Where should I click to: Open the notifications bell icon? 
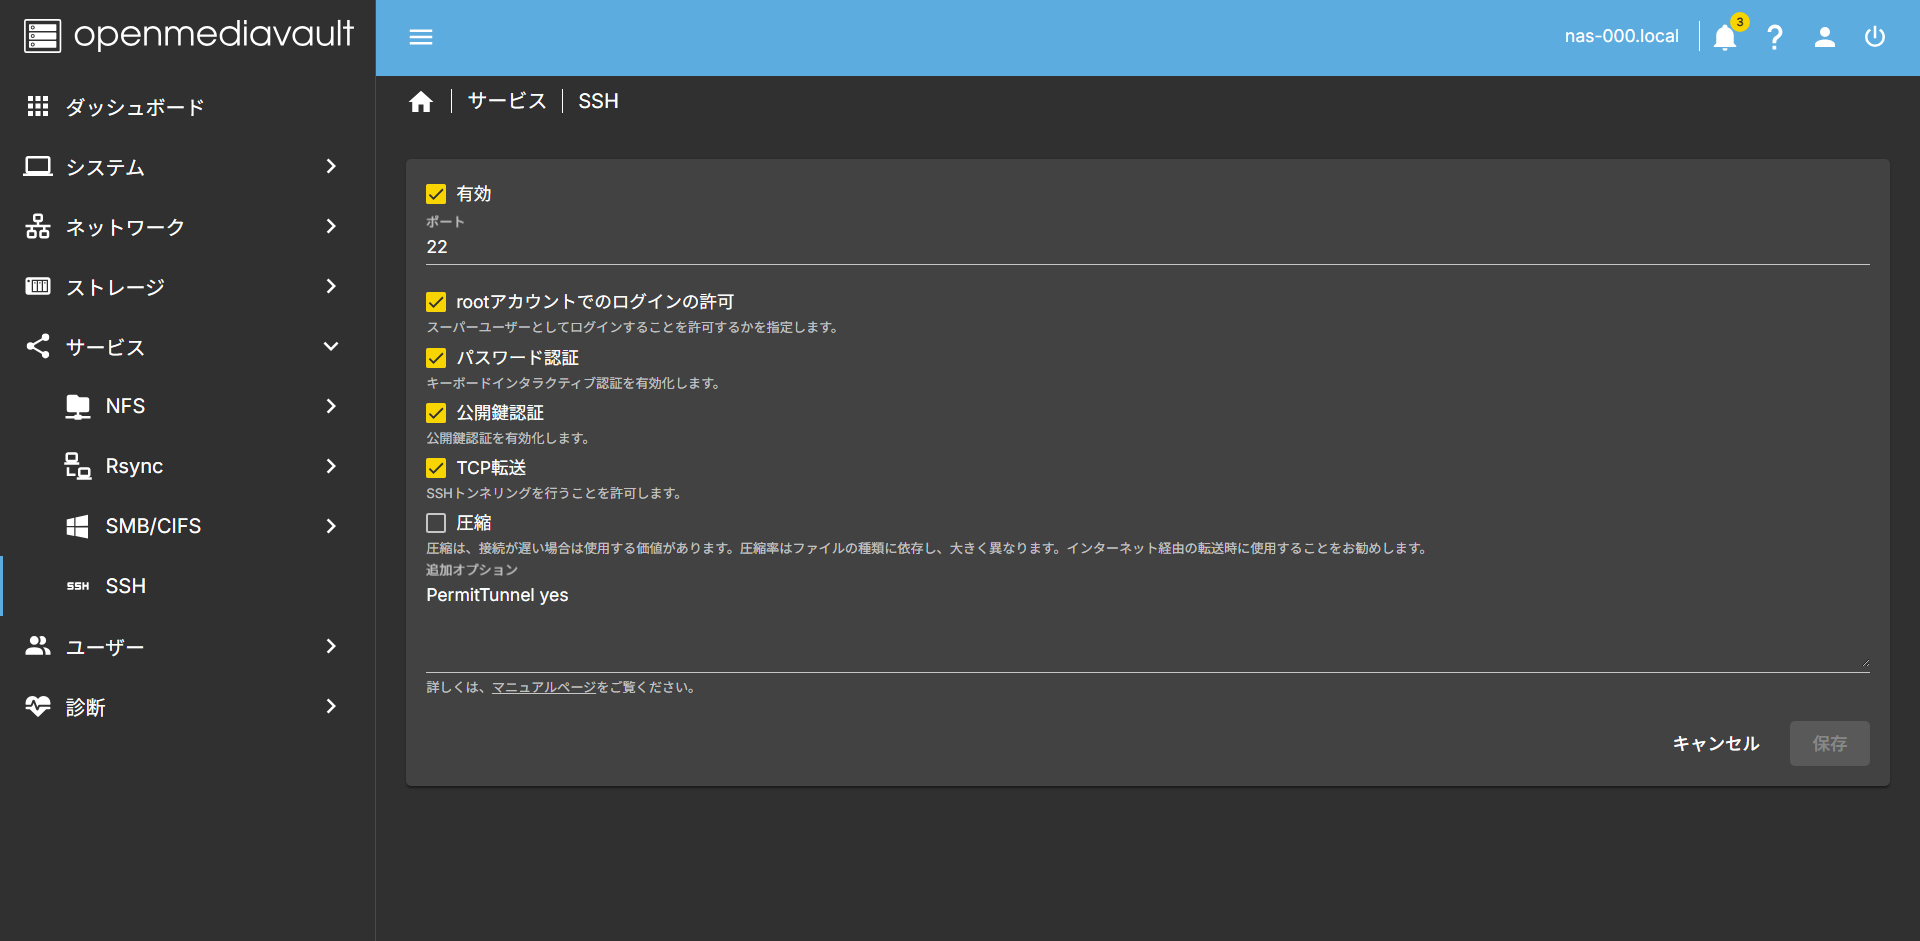(x=1723, y=37)
